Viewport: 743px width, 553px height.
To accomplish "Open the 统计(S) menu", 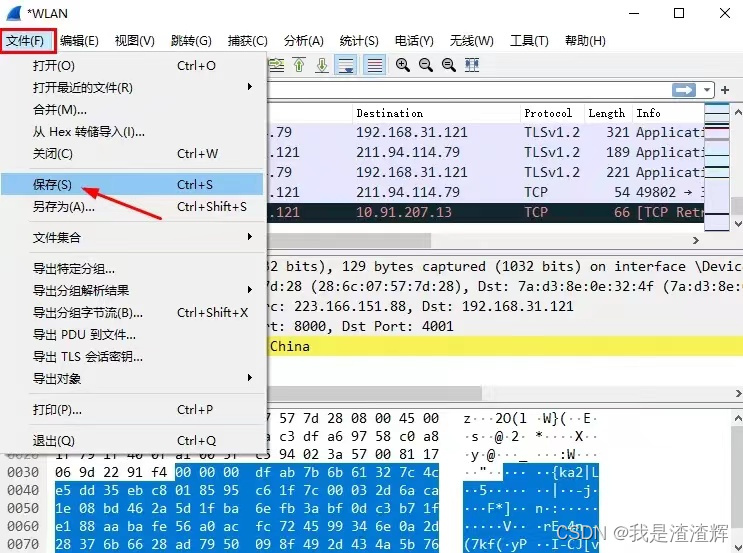I will coord(359,41).
